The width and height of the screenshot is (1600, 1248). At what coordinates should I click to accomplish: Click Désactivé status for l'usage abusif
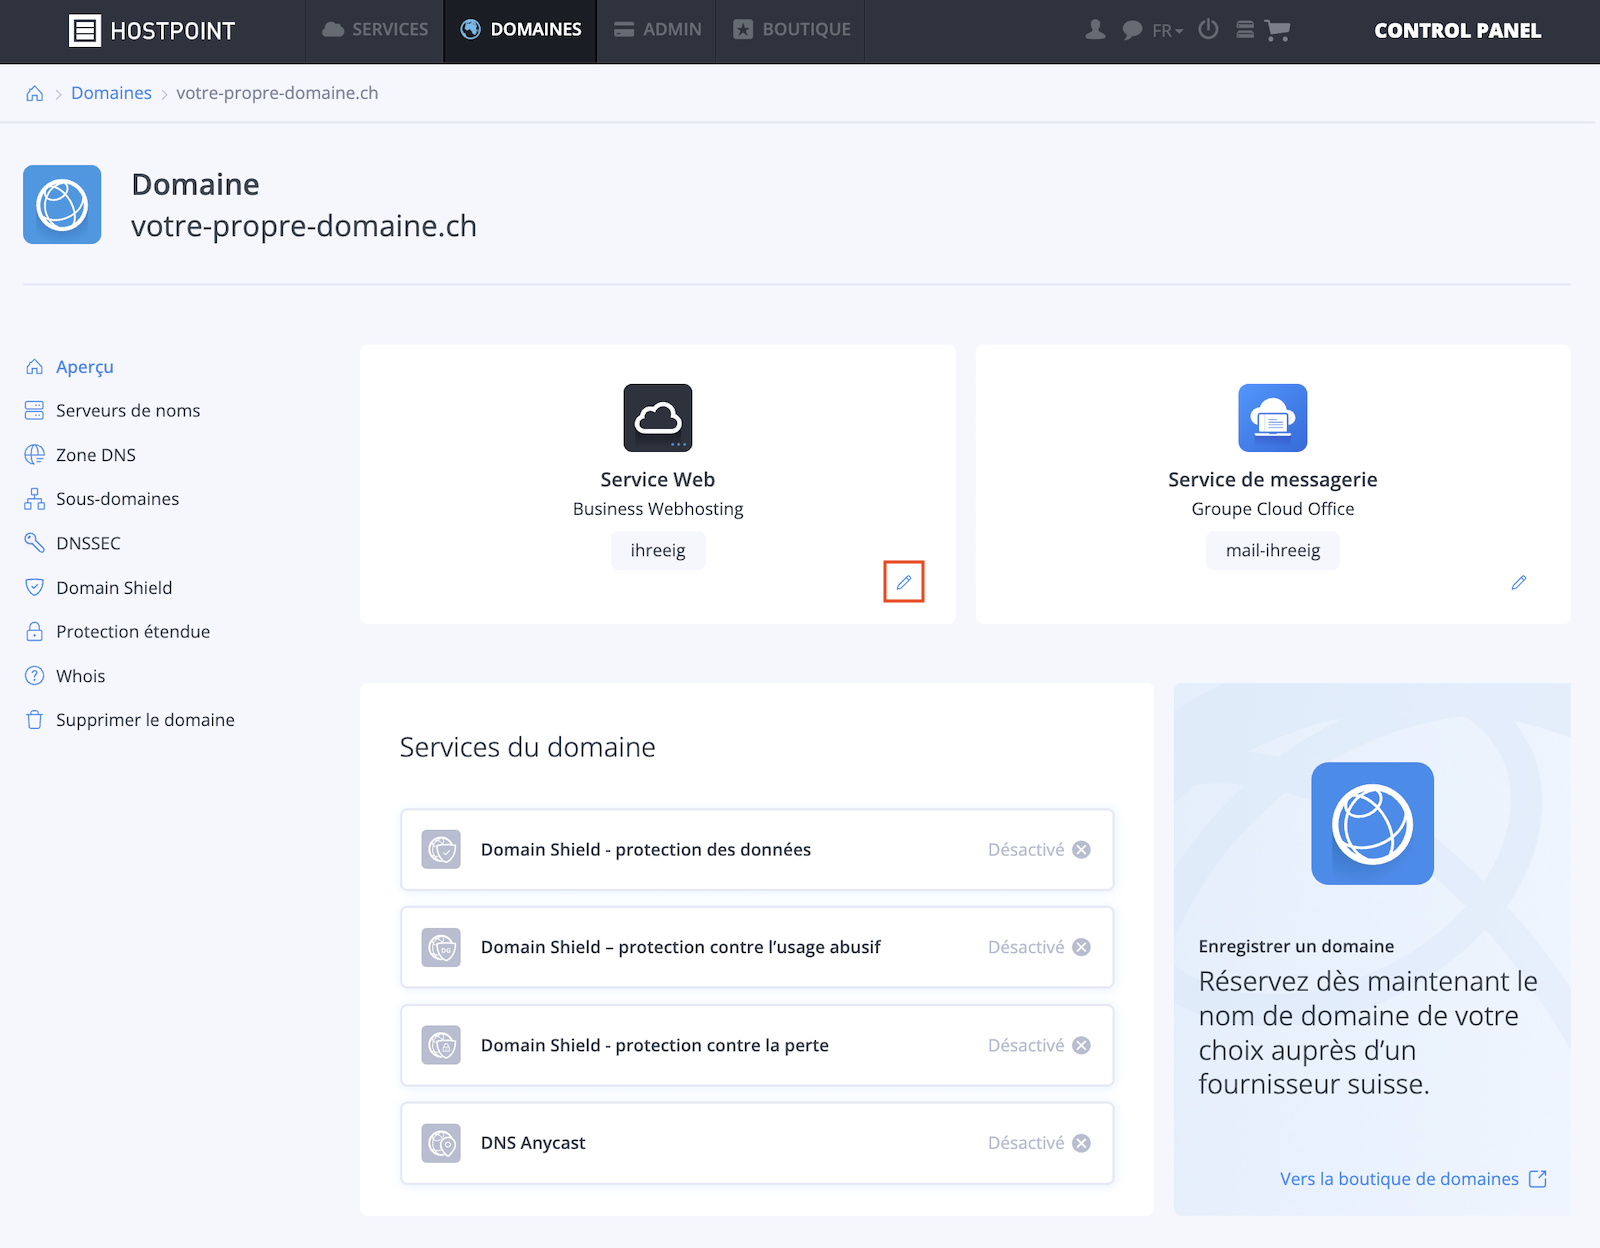tap(1039, 948)
